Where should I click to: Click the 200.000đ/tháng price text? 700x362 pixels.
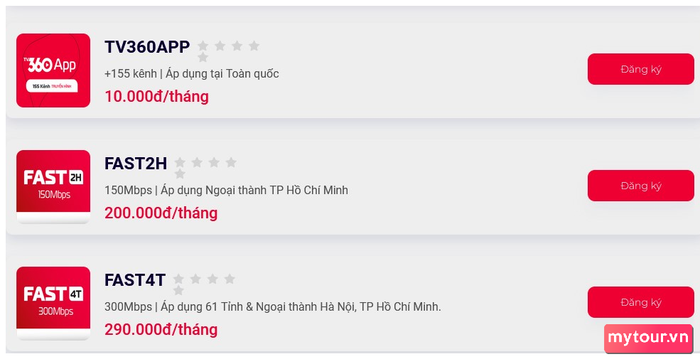coord(161,213)
